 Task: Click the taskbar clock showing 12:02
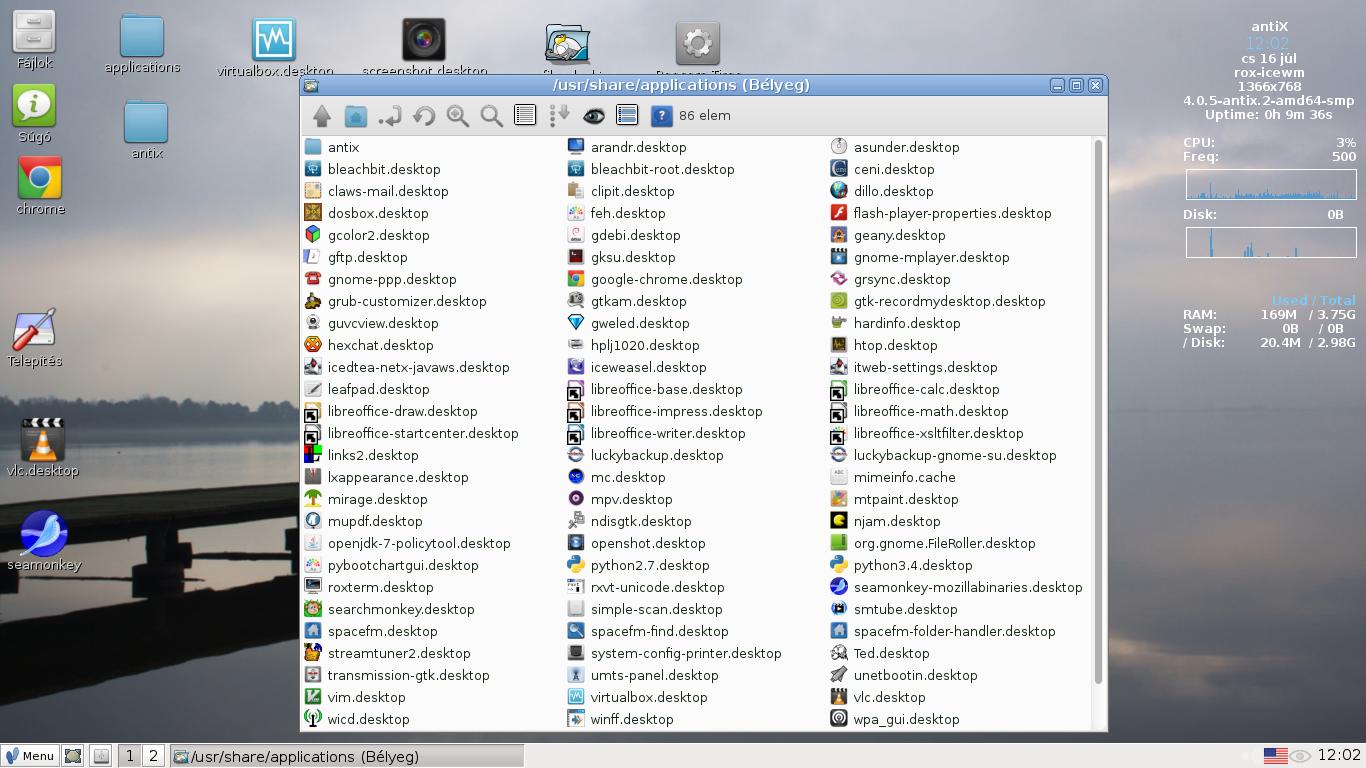click(x=1339, y=755)
